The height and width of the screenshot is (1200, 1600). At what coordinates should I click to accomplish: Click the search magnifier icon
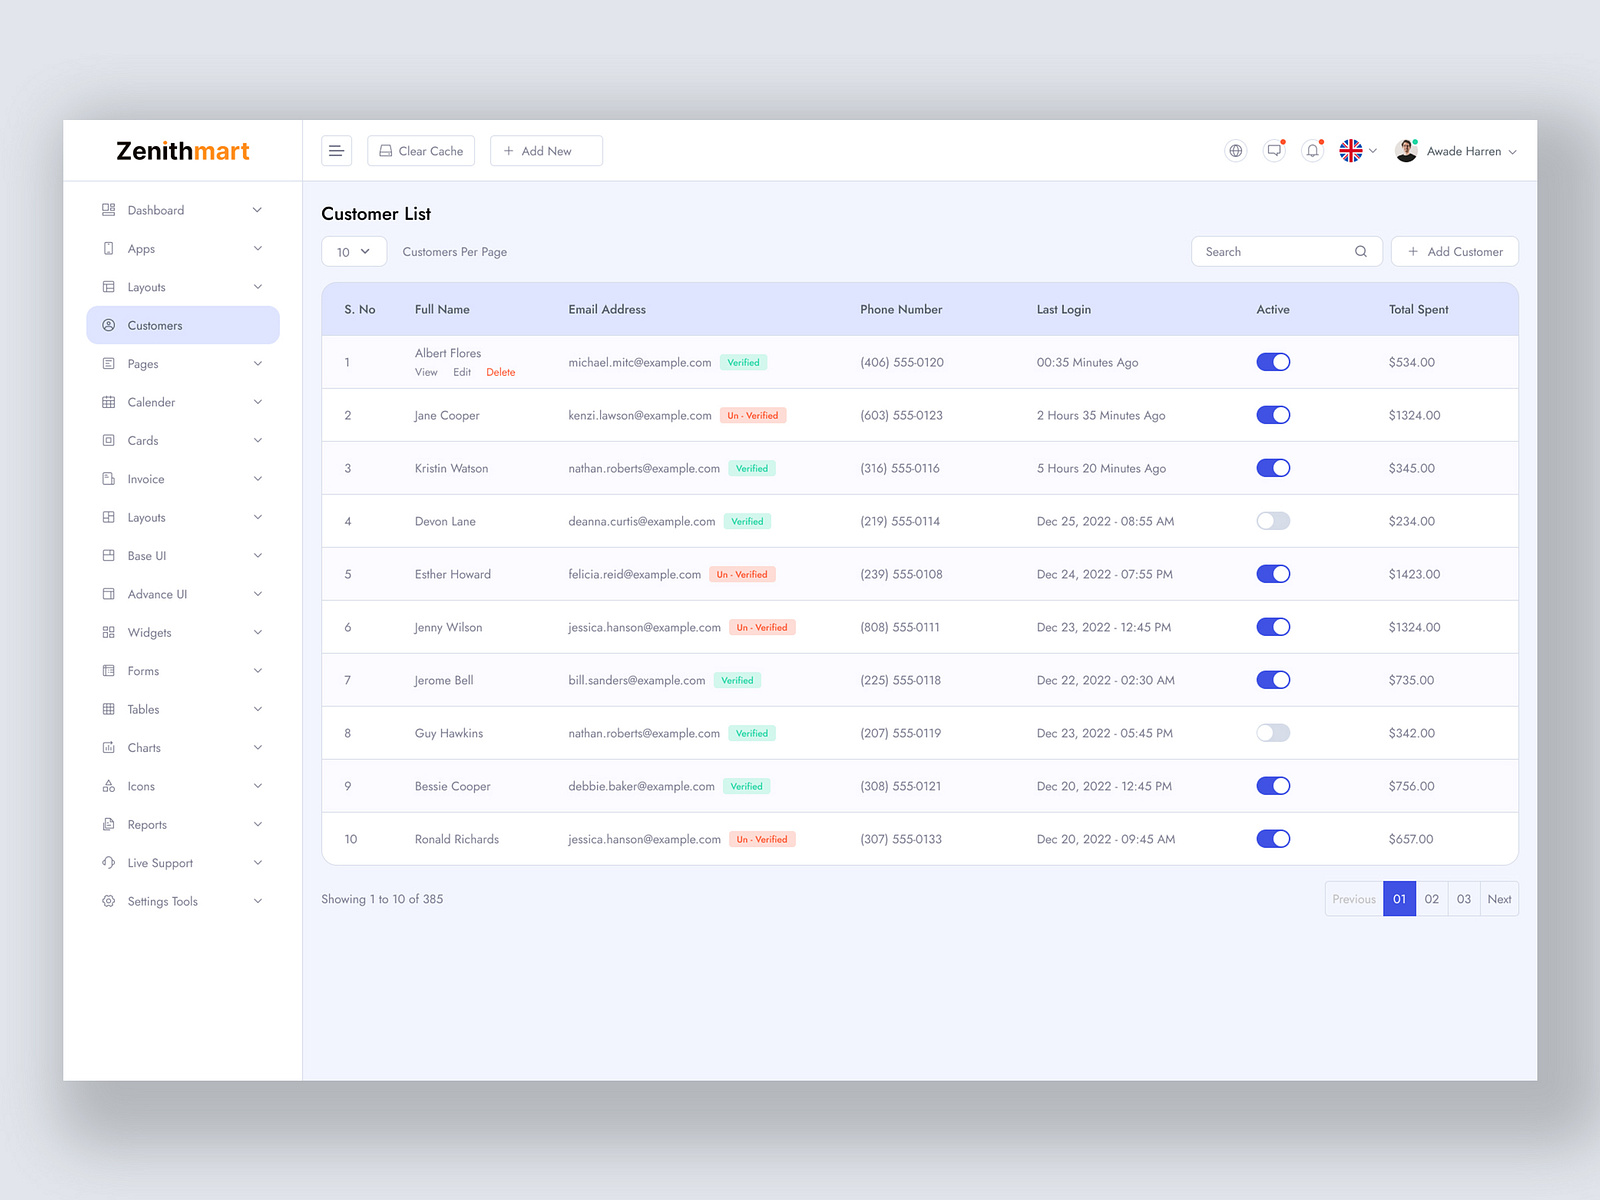tap(1361, 251)
